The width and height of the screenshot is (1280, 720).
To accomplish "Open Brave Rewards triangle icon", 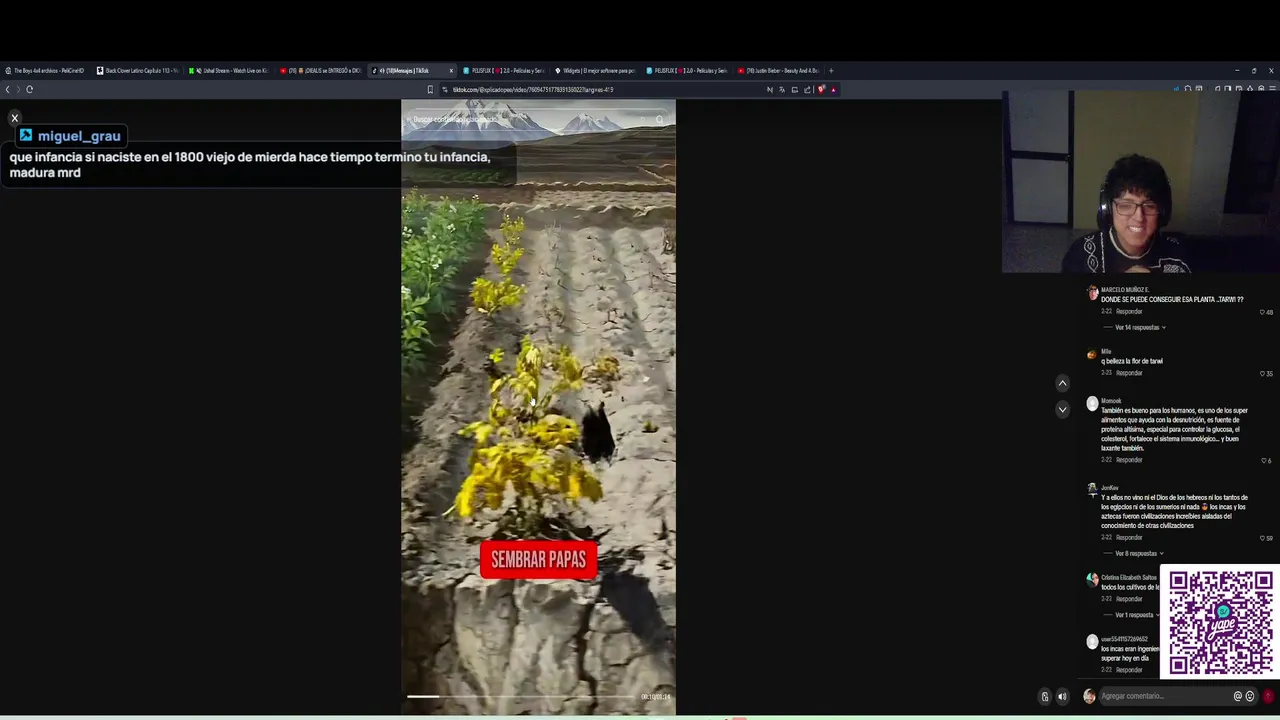I will point(833,89).
